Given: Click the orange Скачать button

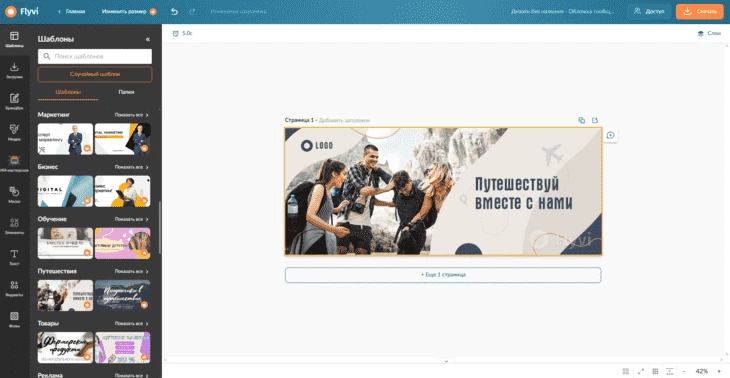Looking at the screenshot, I should point(700,12).
